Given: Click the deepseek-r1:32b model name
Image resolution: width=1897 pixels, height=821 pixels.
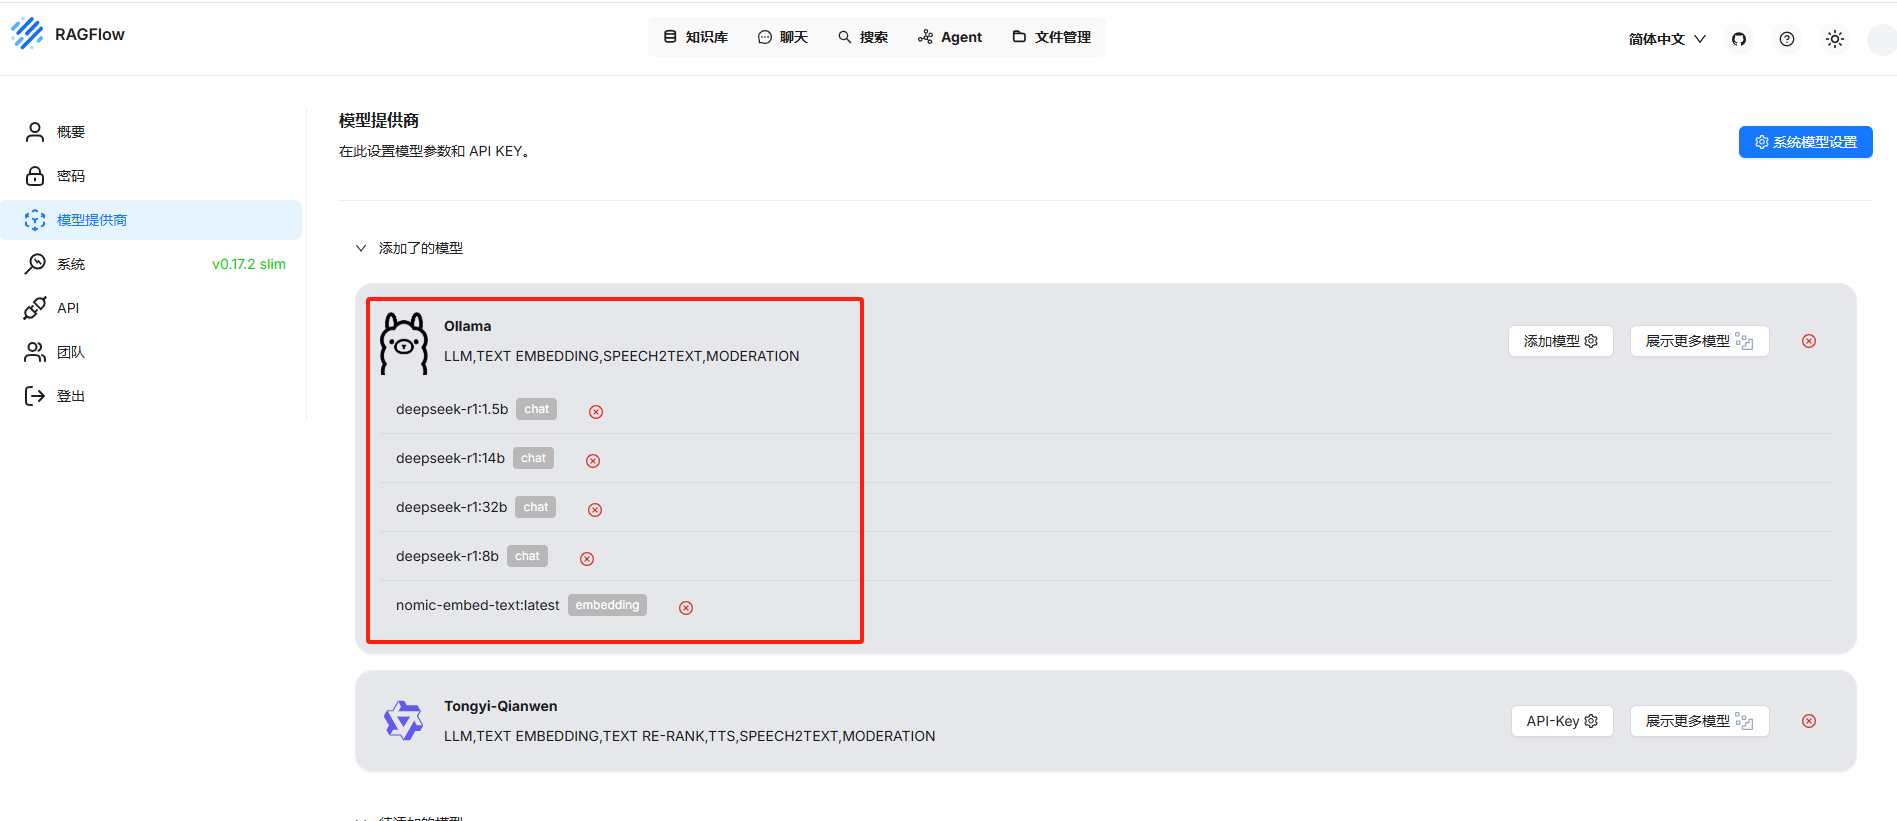Looking at the screenshot, I should pos(451,507).
